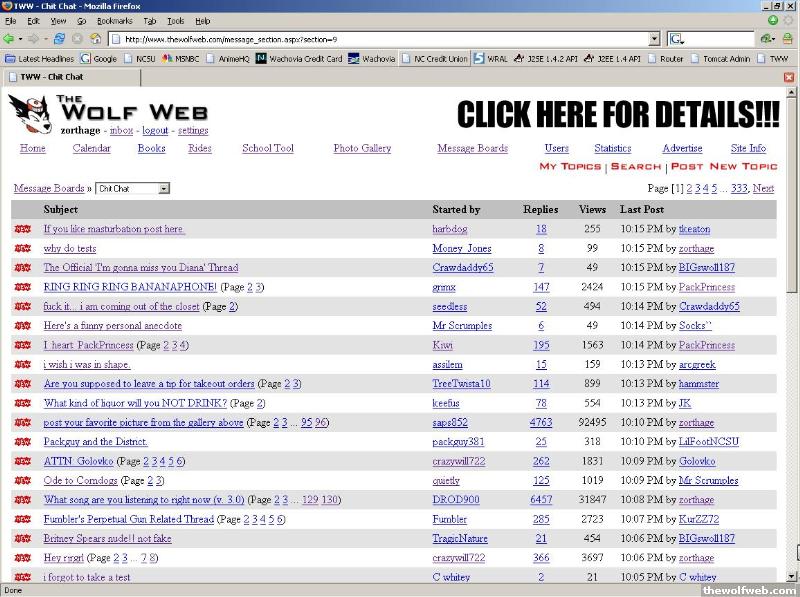Screen dimensions: 800x597
Task: Go to page 2 of the topic list
Action: [690, 188]
